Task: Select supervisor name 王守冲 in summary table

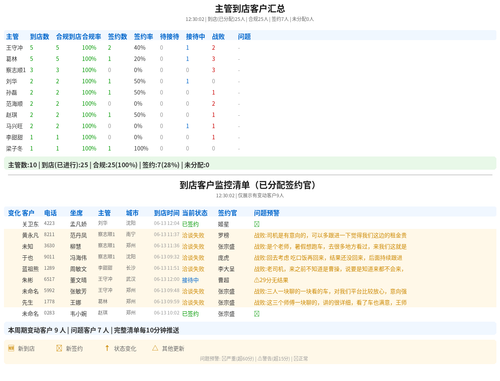Action: [14, 48]
